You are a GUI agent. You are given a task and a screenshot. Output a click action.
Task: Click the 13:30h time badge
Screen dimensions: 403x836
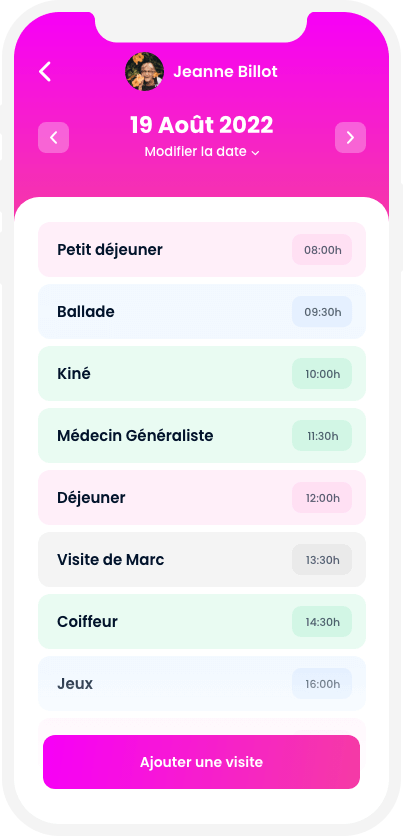tap(322, 559)
